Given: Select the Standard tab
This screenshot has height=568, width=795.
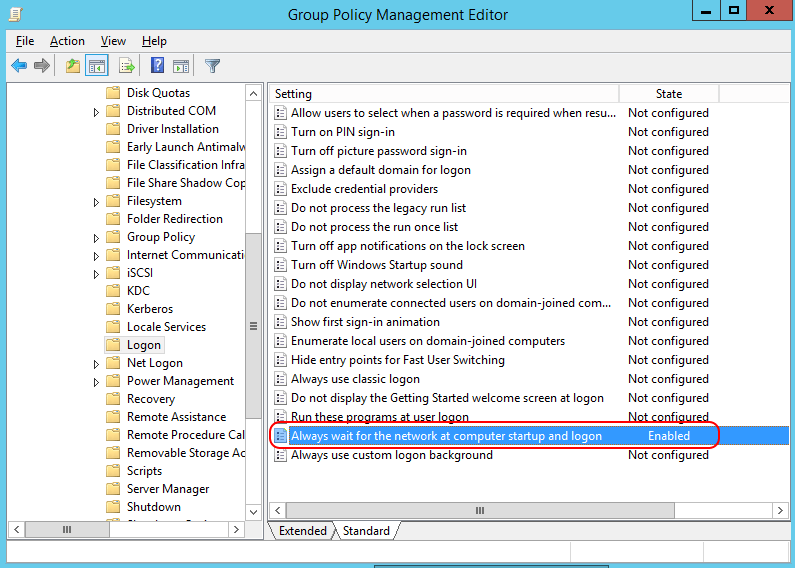Looking at the screenshot, I should pos(366,531).
